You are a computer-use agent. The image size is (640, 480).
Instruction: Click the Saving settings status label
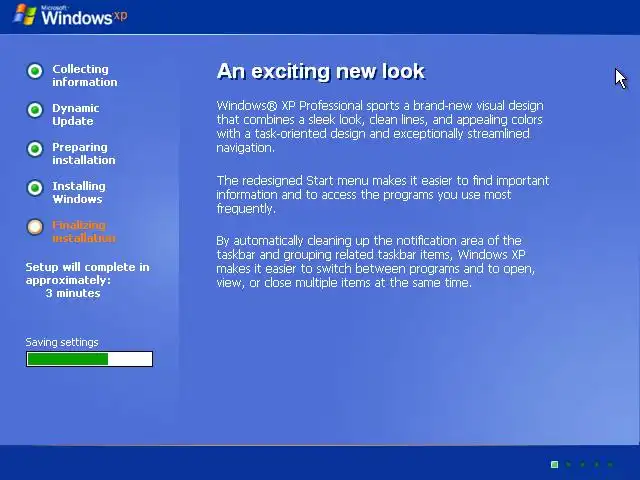(62, 342)
